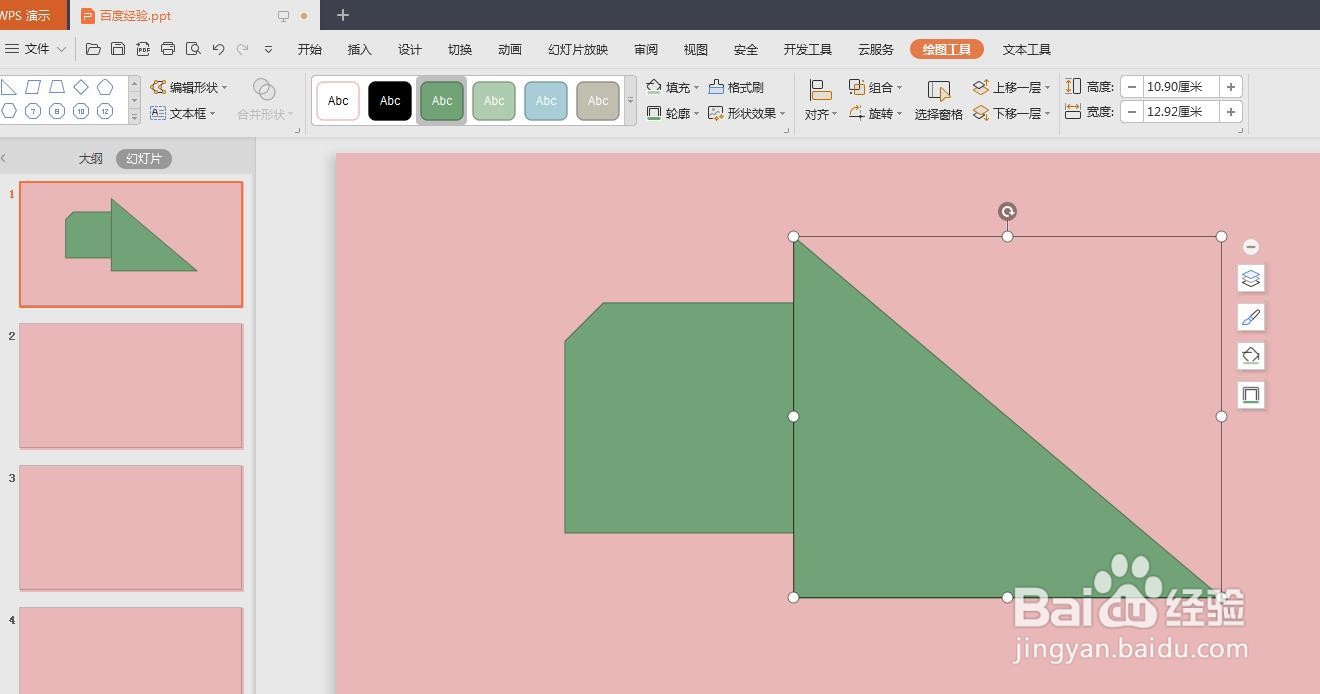The image size is (1320, 694).
Task: Select the trapezoid shape in gallery
Action: click(57, 87)
